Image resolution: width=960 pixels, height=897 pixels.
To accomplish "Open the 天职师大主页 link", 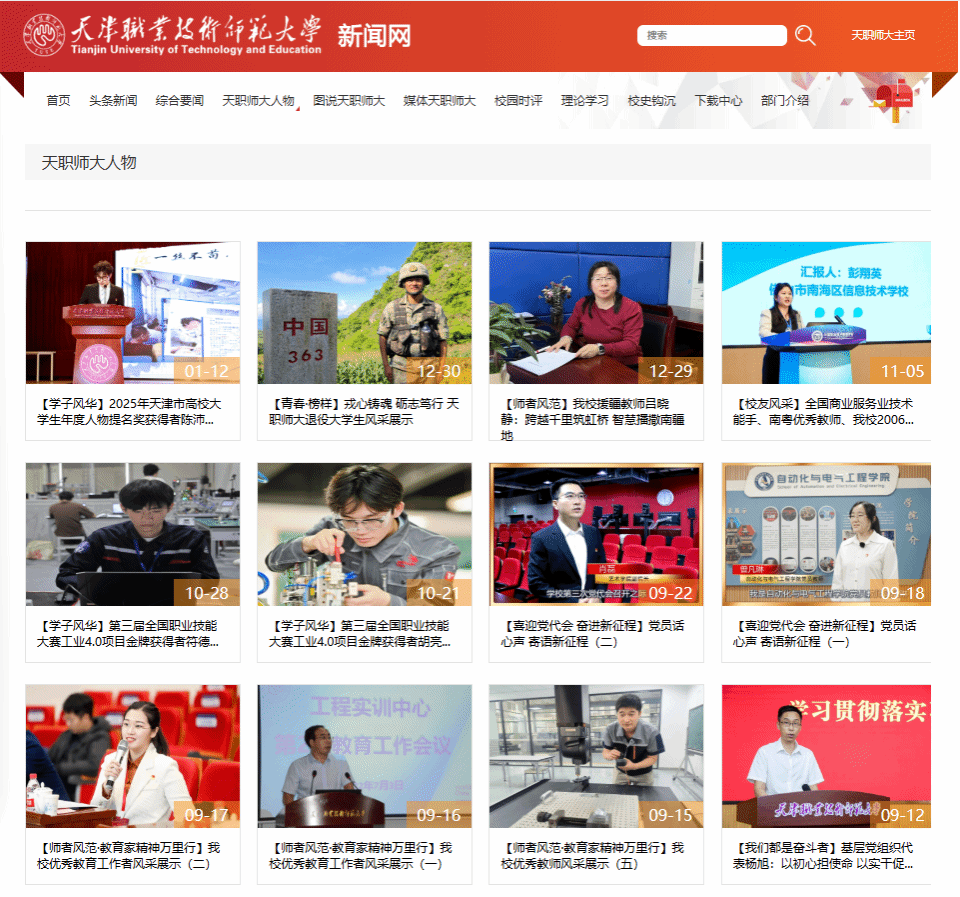I will (882, 35).
